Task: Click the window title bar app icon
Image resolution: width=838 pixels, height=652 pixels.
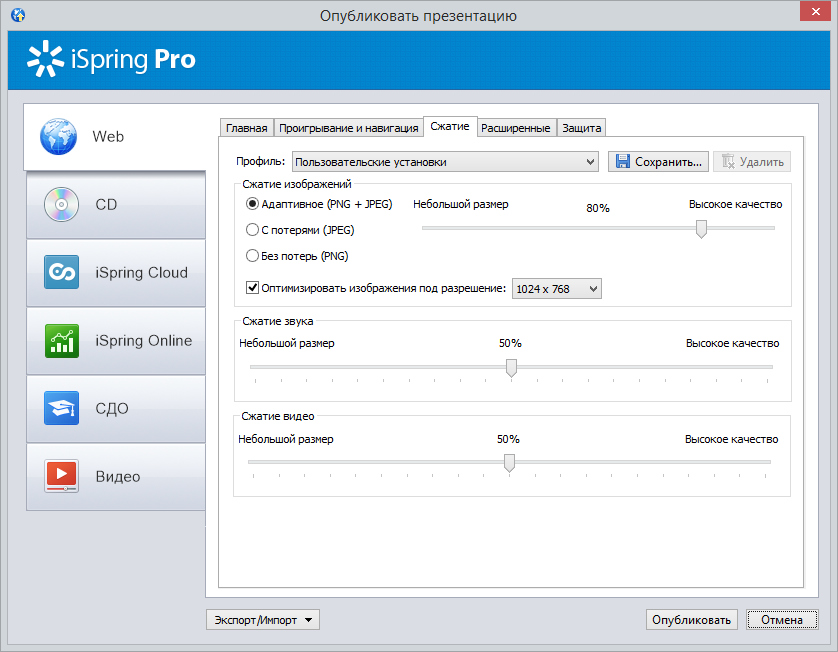Action: (18, 15)
